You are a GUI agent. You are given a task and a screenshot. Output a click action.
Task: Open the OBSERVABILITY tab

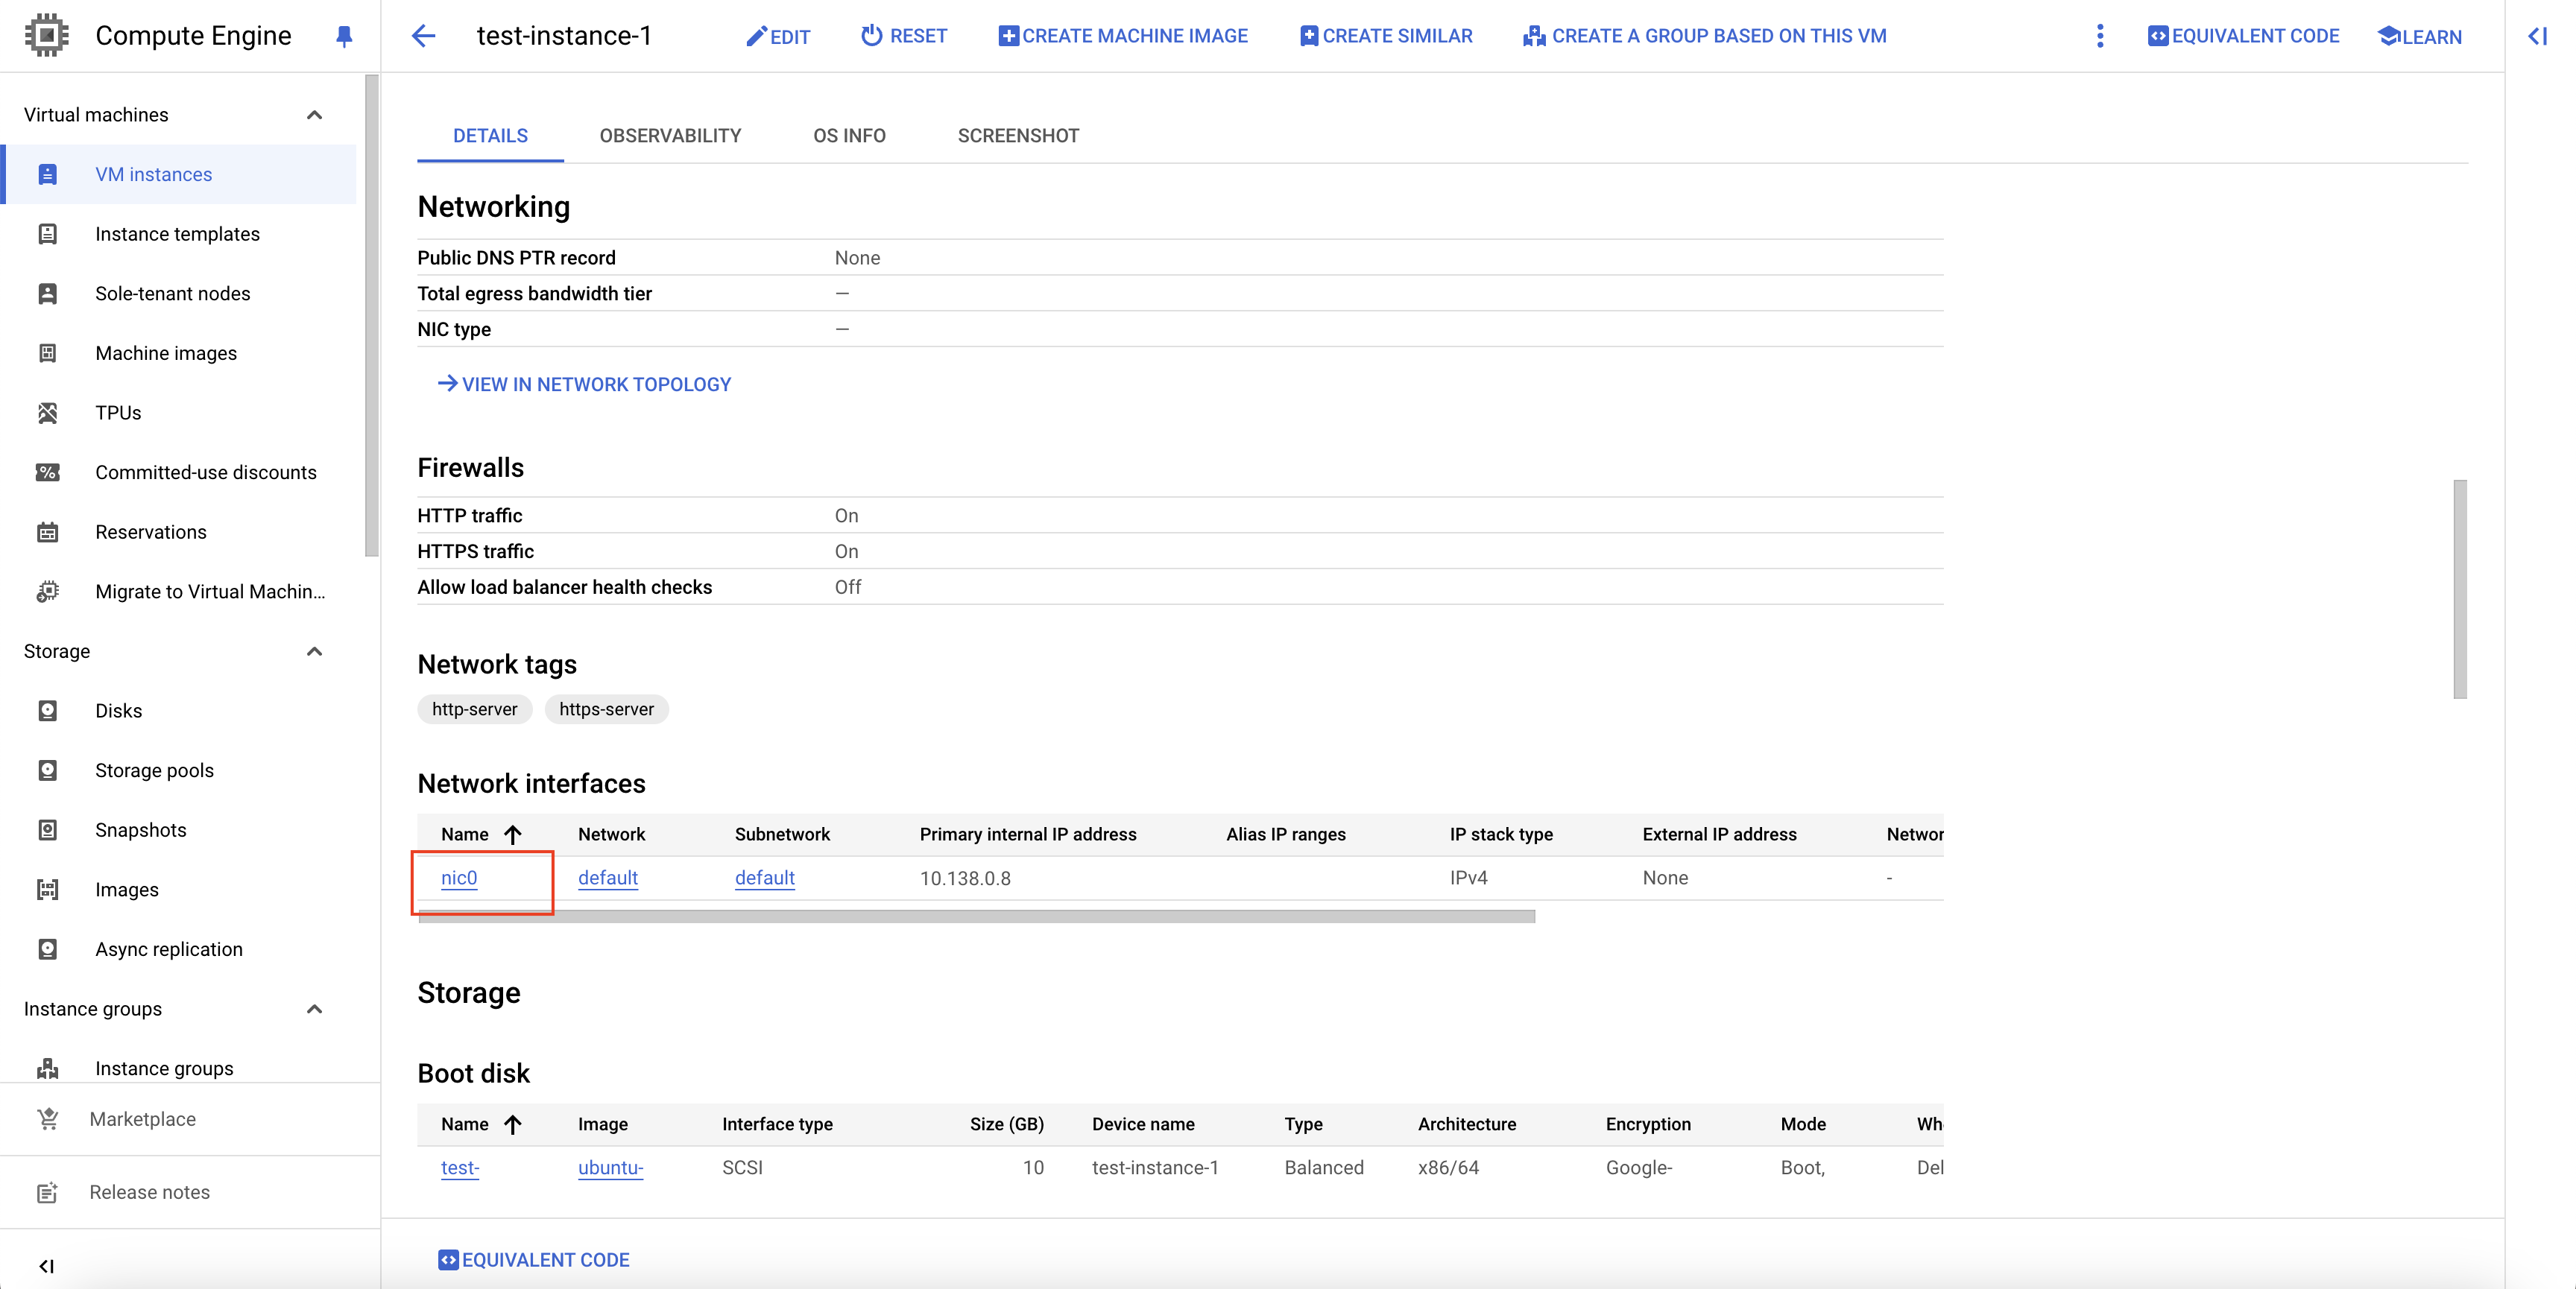coord(670,136)
